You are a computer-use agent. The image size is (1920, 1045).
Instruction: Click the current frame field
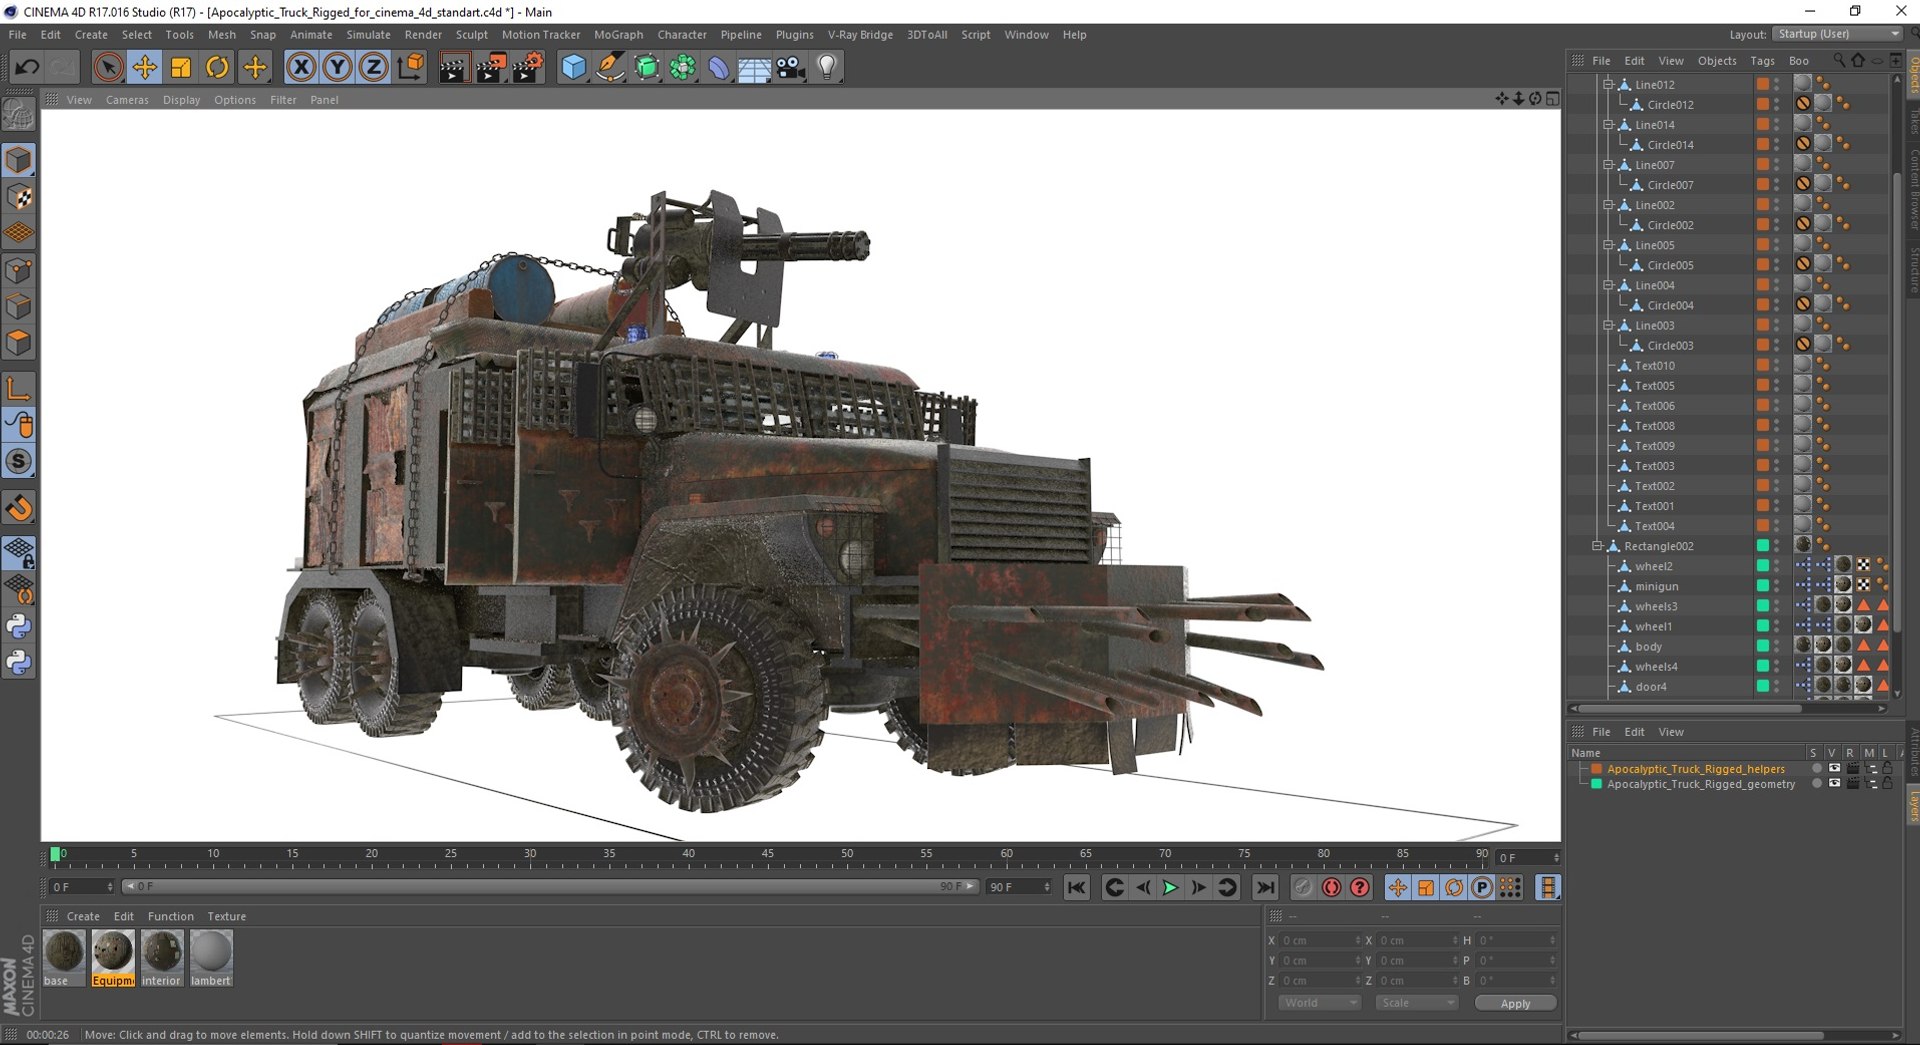pyautogui.click(x=1527, y=858)
